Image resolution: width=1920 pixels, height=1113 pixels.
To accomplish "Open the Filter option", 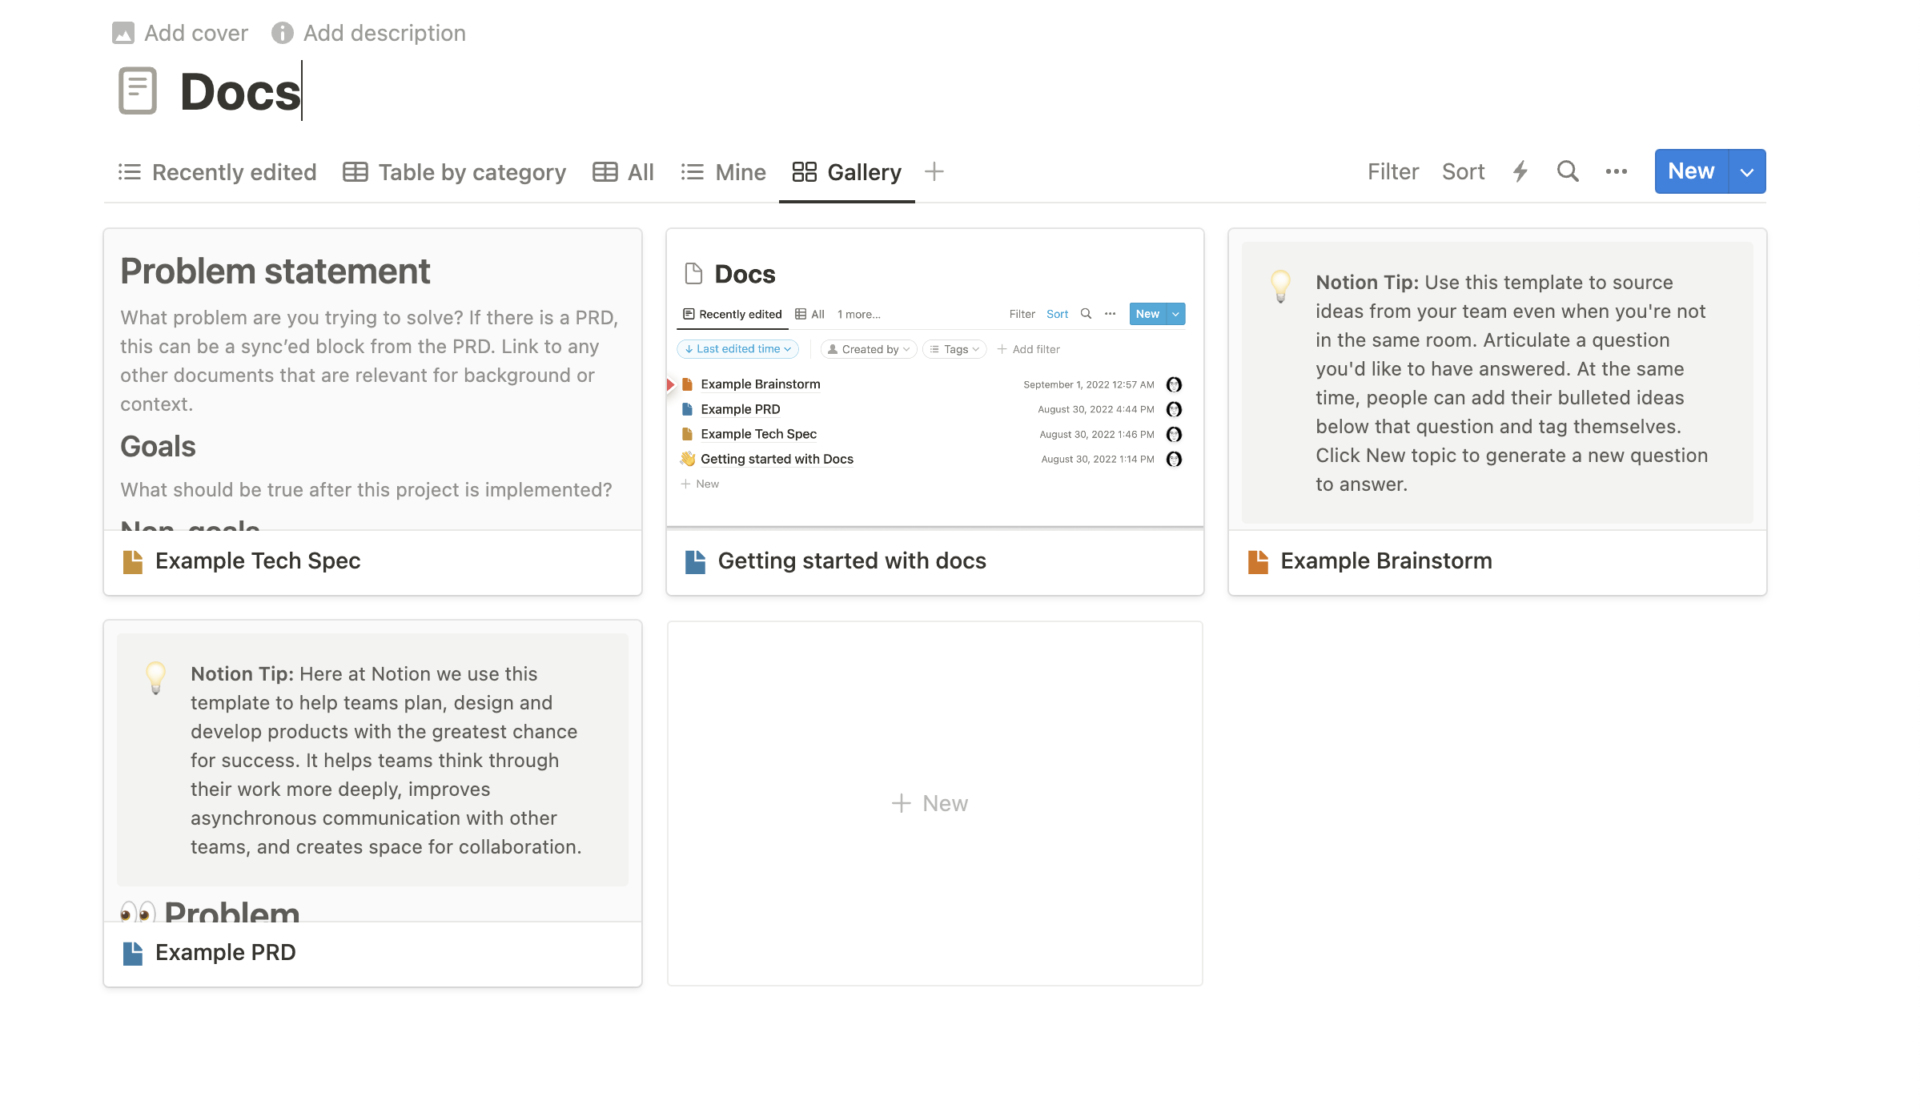I will [x=1393, y=172].
